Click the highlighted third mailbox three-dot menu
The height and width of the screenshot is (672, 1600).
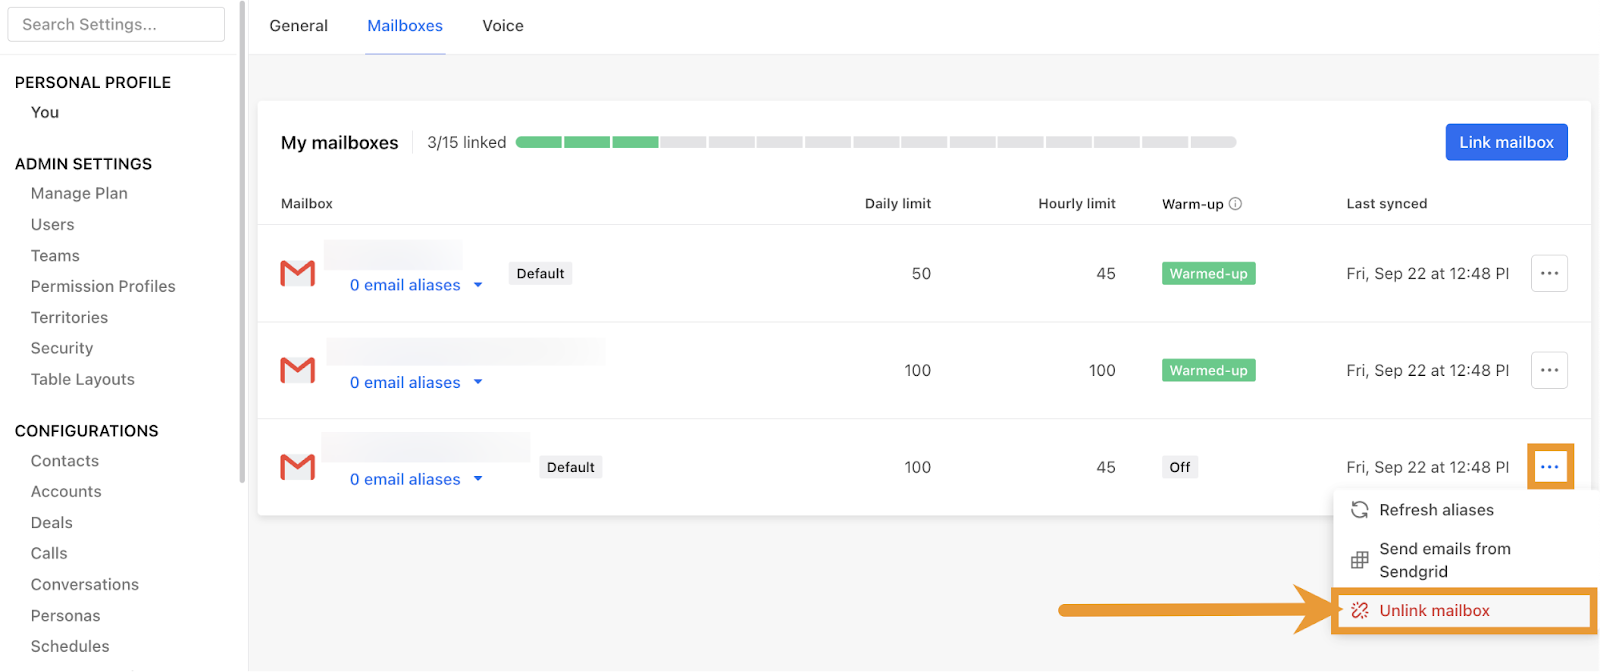(1549, 467)
